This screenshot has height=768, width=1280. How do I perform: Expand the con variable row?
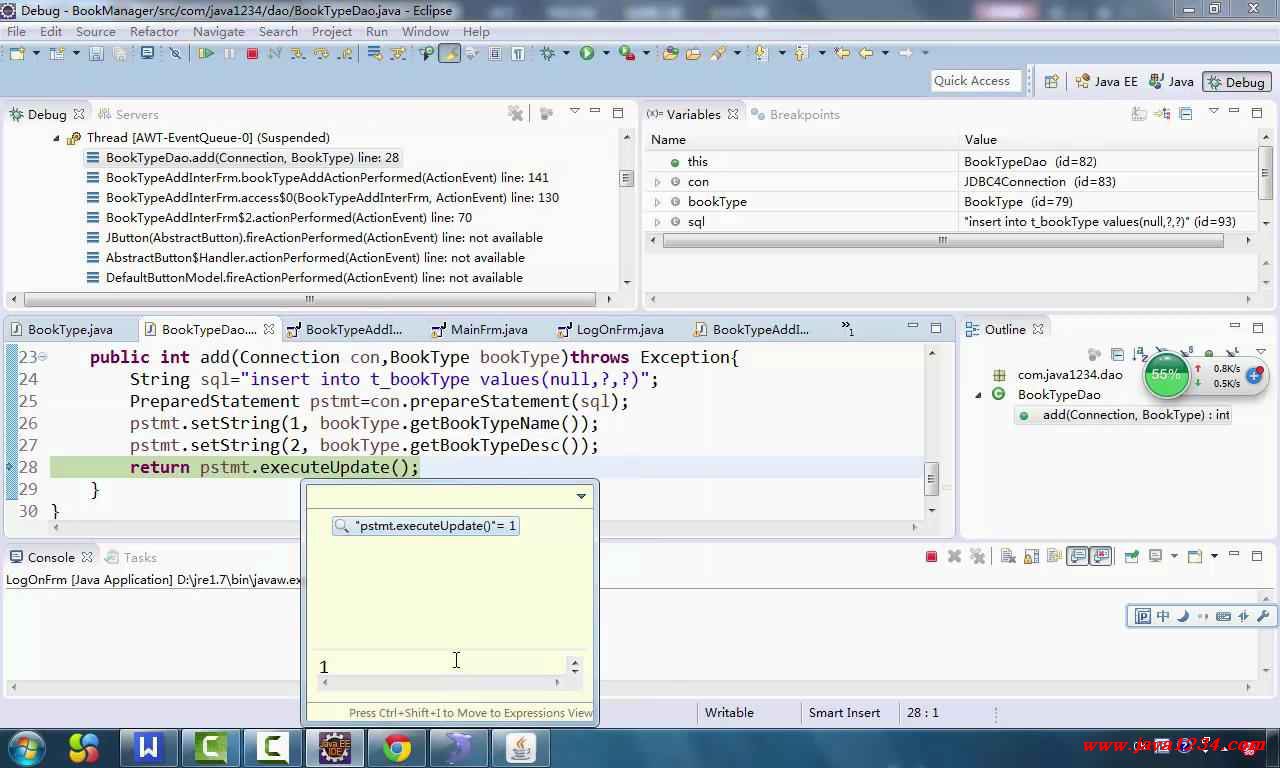coord(657,182)
